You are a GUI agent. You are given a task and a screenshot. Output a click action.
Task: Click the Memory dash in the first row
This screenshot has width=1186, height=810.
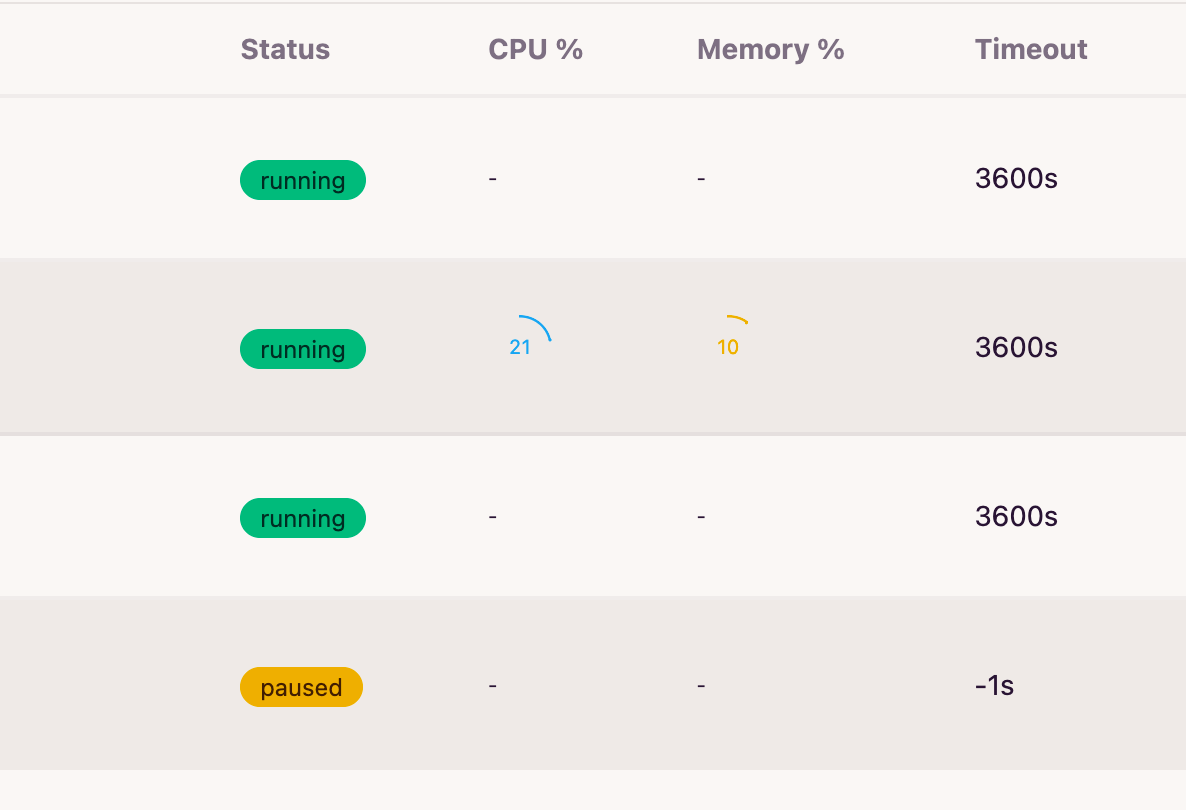pos(701,178)
